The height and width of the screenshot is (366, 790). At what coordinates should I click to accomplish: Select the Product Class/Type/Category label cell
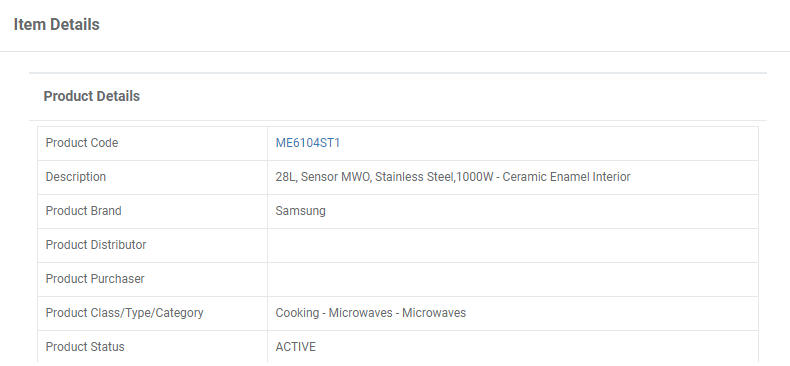point(152,313)
